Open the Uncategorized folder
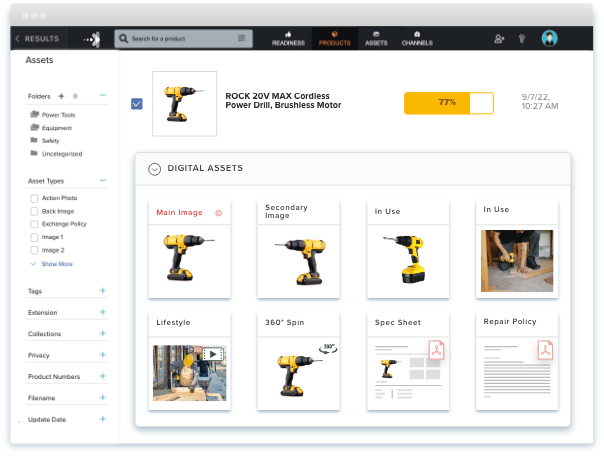The image size is (604, 456). point(56,153)
